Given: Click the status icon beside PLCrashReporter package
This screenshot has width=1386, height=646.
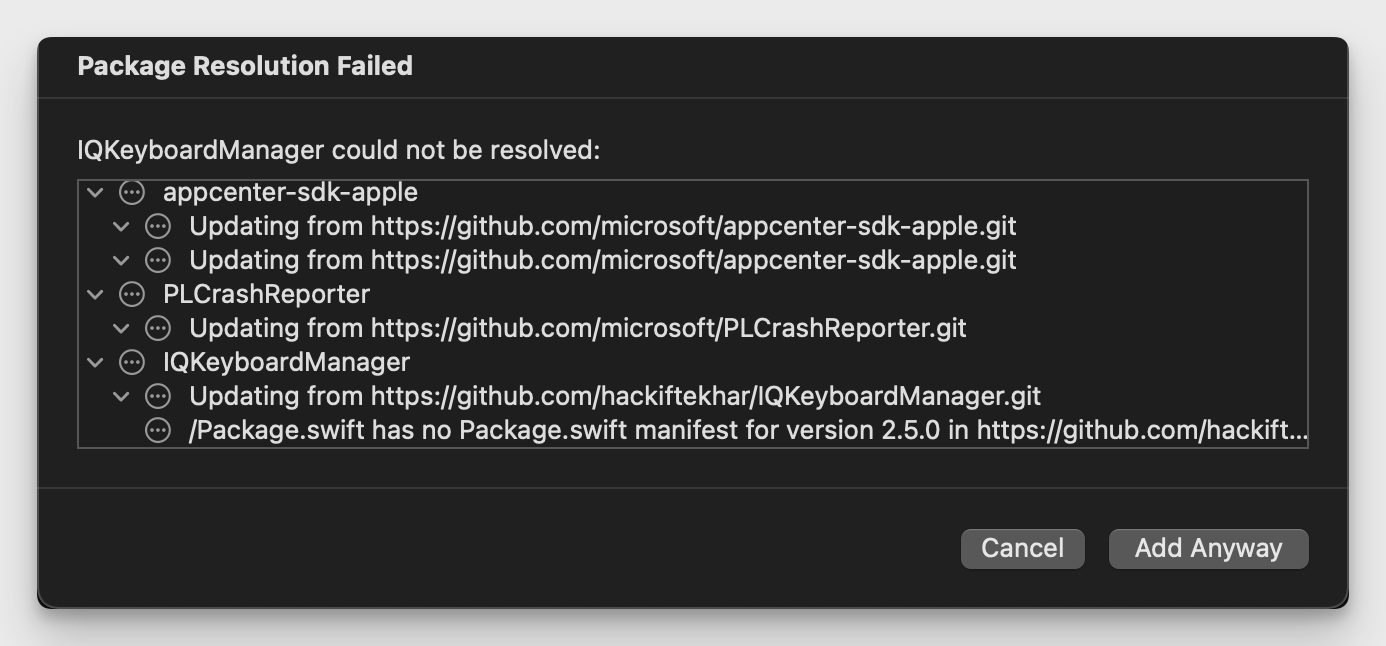Looking at the screenshot, I should coord(132,294).
